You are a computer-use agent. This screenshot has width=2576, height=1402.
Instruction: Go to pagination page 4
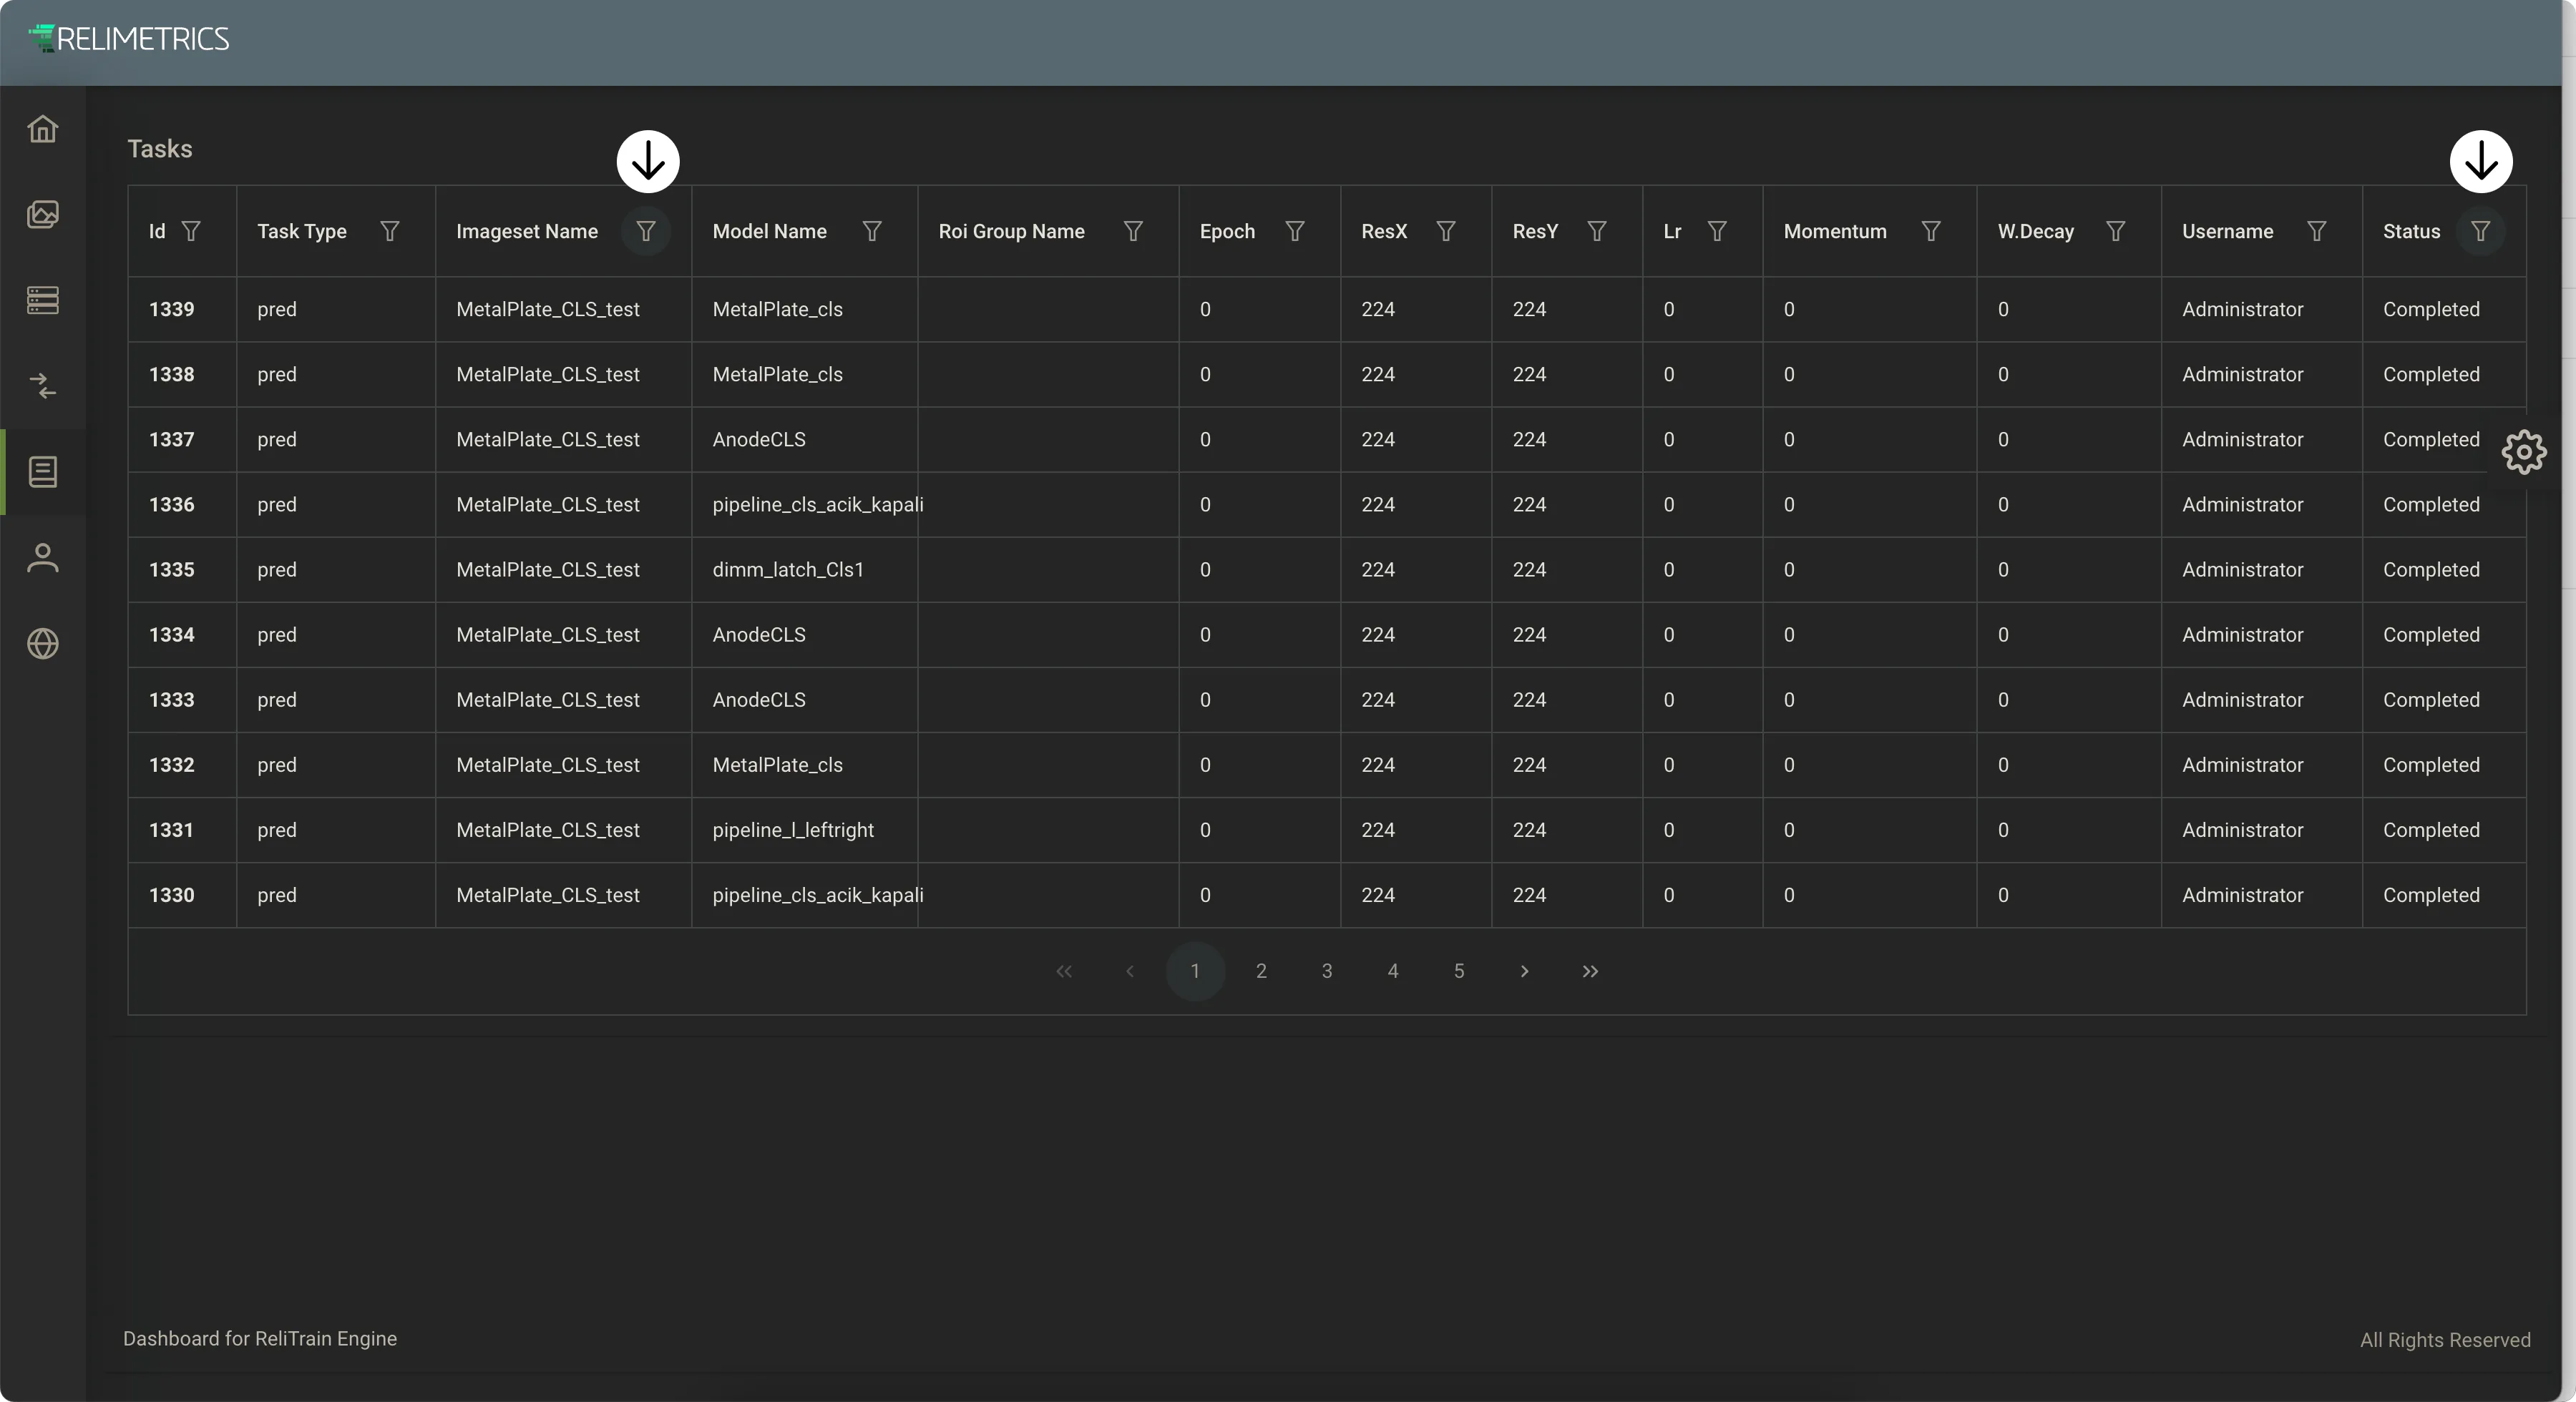(1393, 971)
